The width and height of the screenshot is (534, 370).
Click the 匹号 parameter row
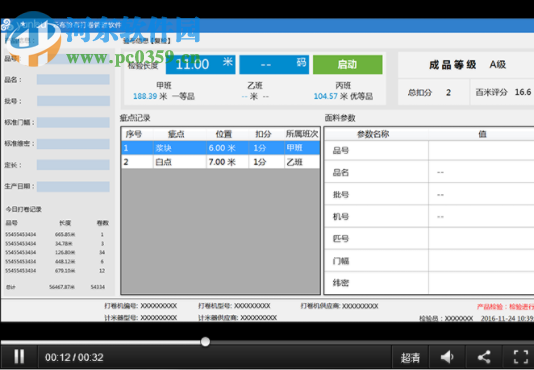tap(429, 238)
